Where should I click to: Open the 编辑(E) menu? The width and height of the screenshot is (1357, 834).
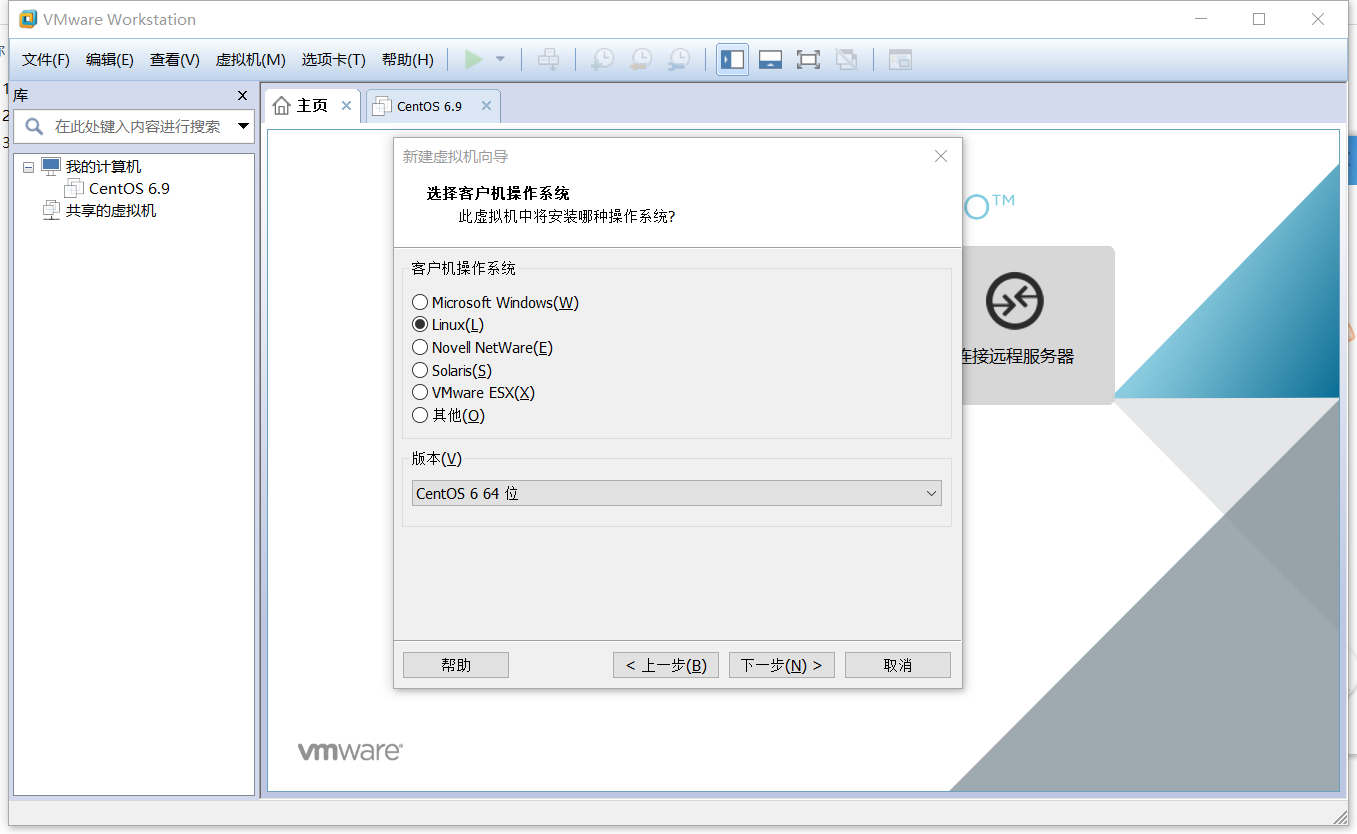click(110, 60)
